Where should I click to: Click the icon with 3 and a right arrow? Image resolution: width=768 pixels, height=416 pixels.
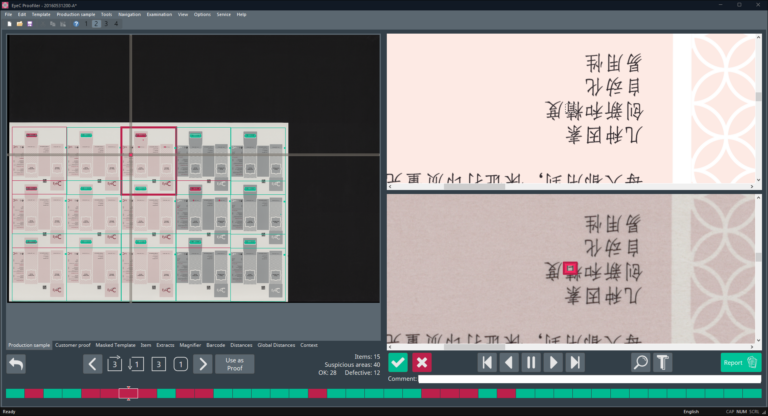point(115,364)
